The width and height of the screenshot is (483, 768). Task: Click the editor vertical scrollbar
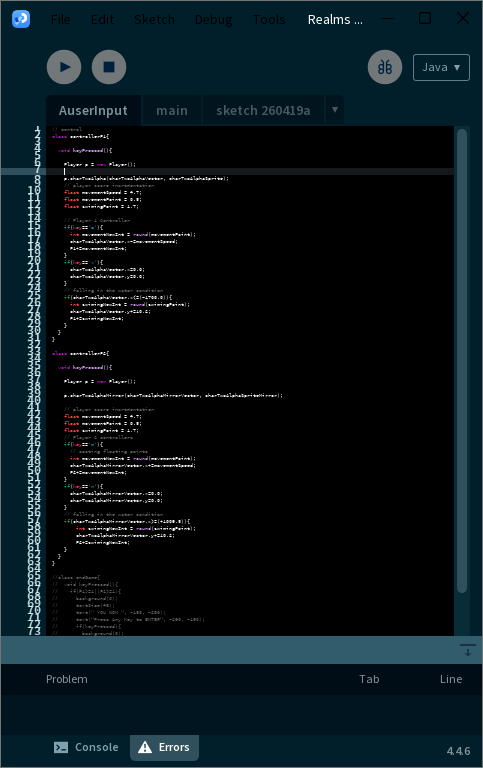[x=461, y=361]
